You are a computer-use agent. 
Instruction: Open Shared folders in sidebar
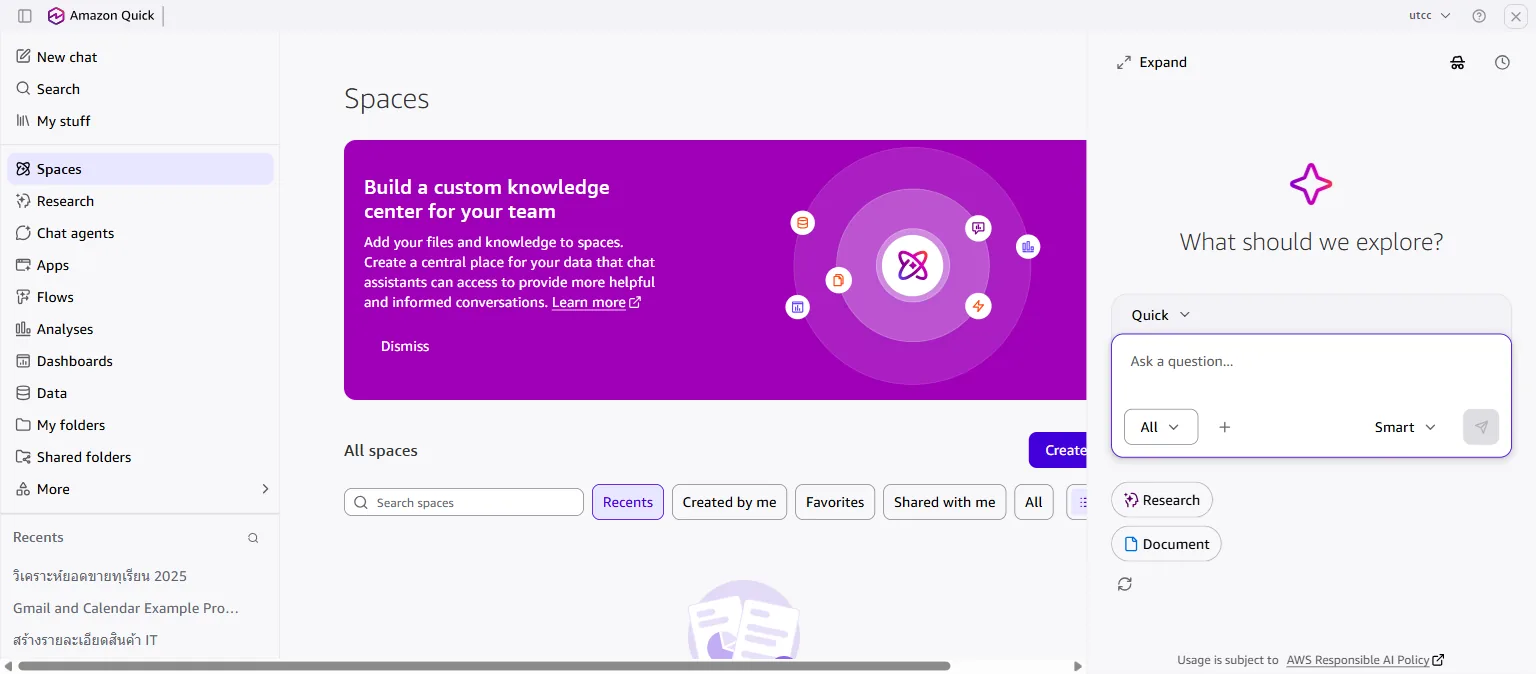pyautogui.click(x=140, y=457)
